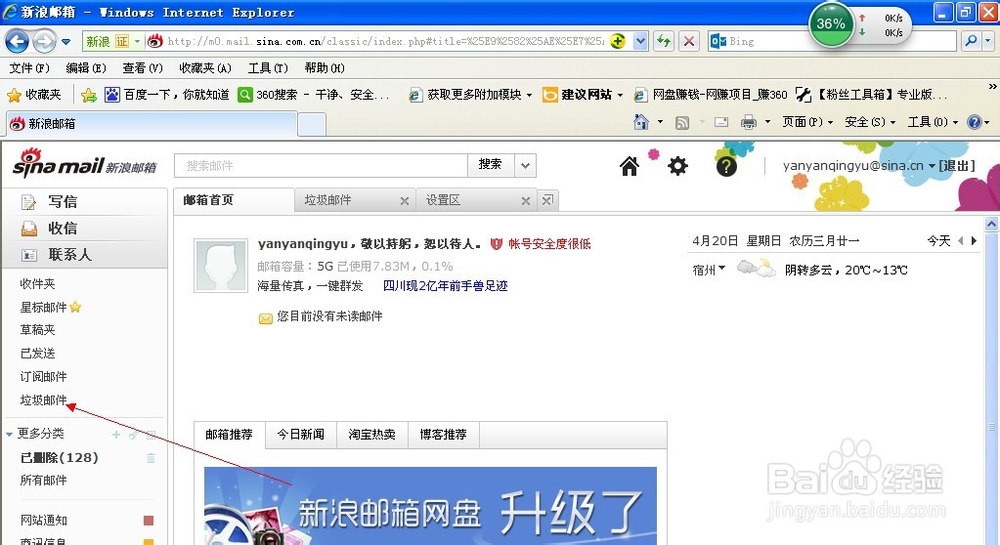The height and width of the screenshot is (545, 1000).
Task: Click the Bing search magnifier icon
Action: click(971, 41)
